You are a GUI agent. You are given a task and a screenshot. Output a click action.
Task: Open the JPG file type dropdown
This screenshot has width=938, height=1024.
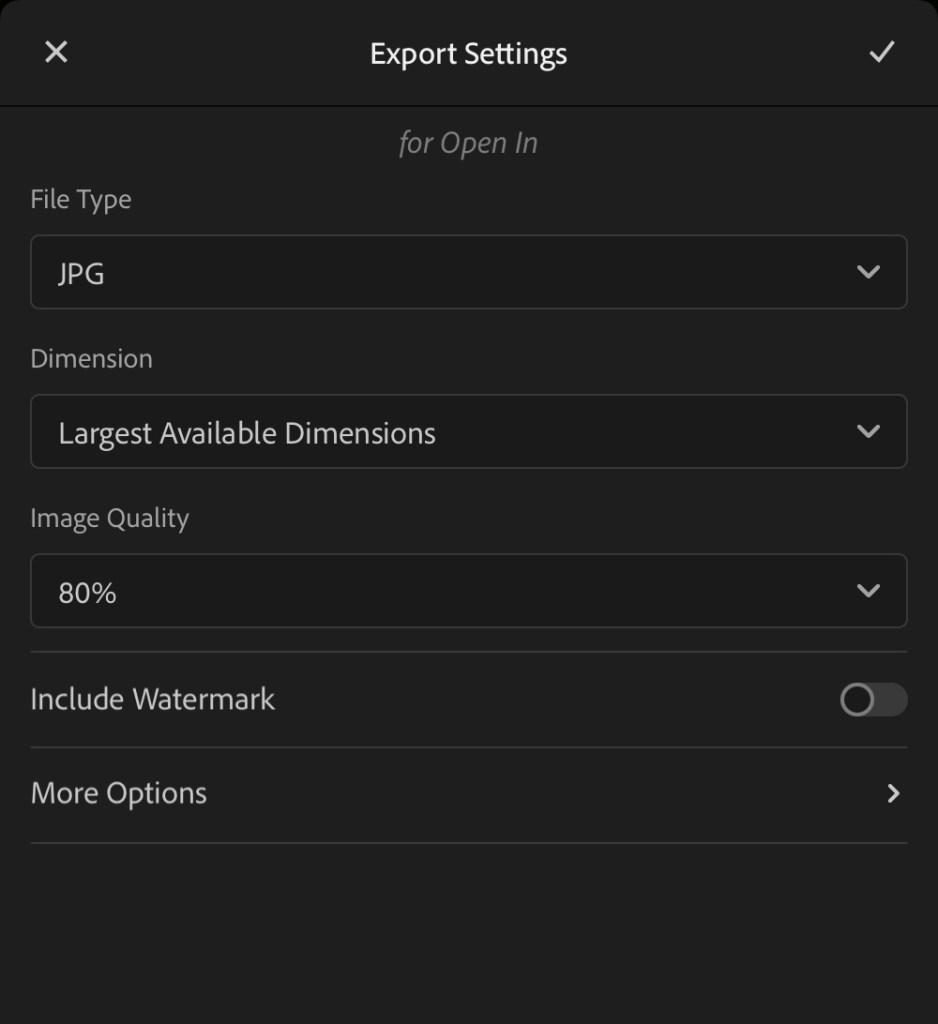468,272
